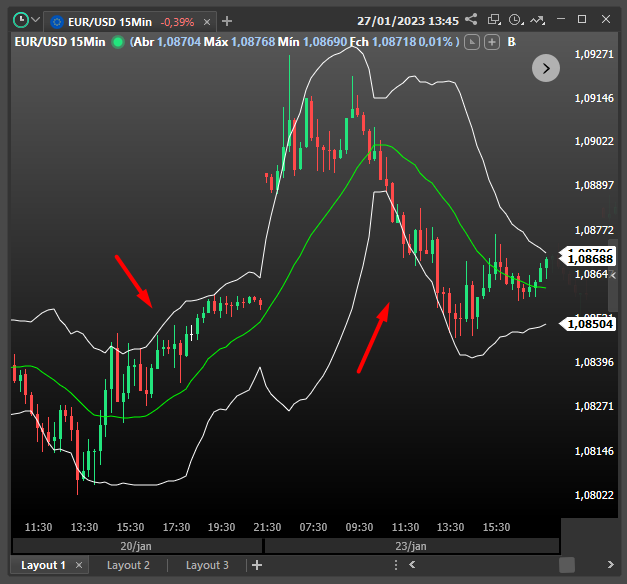Viewport: 627px width, 584px height.
Task: Open the detach window icon menu
Action: [x=493, y=20]
